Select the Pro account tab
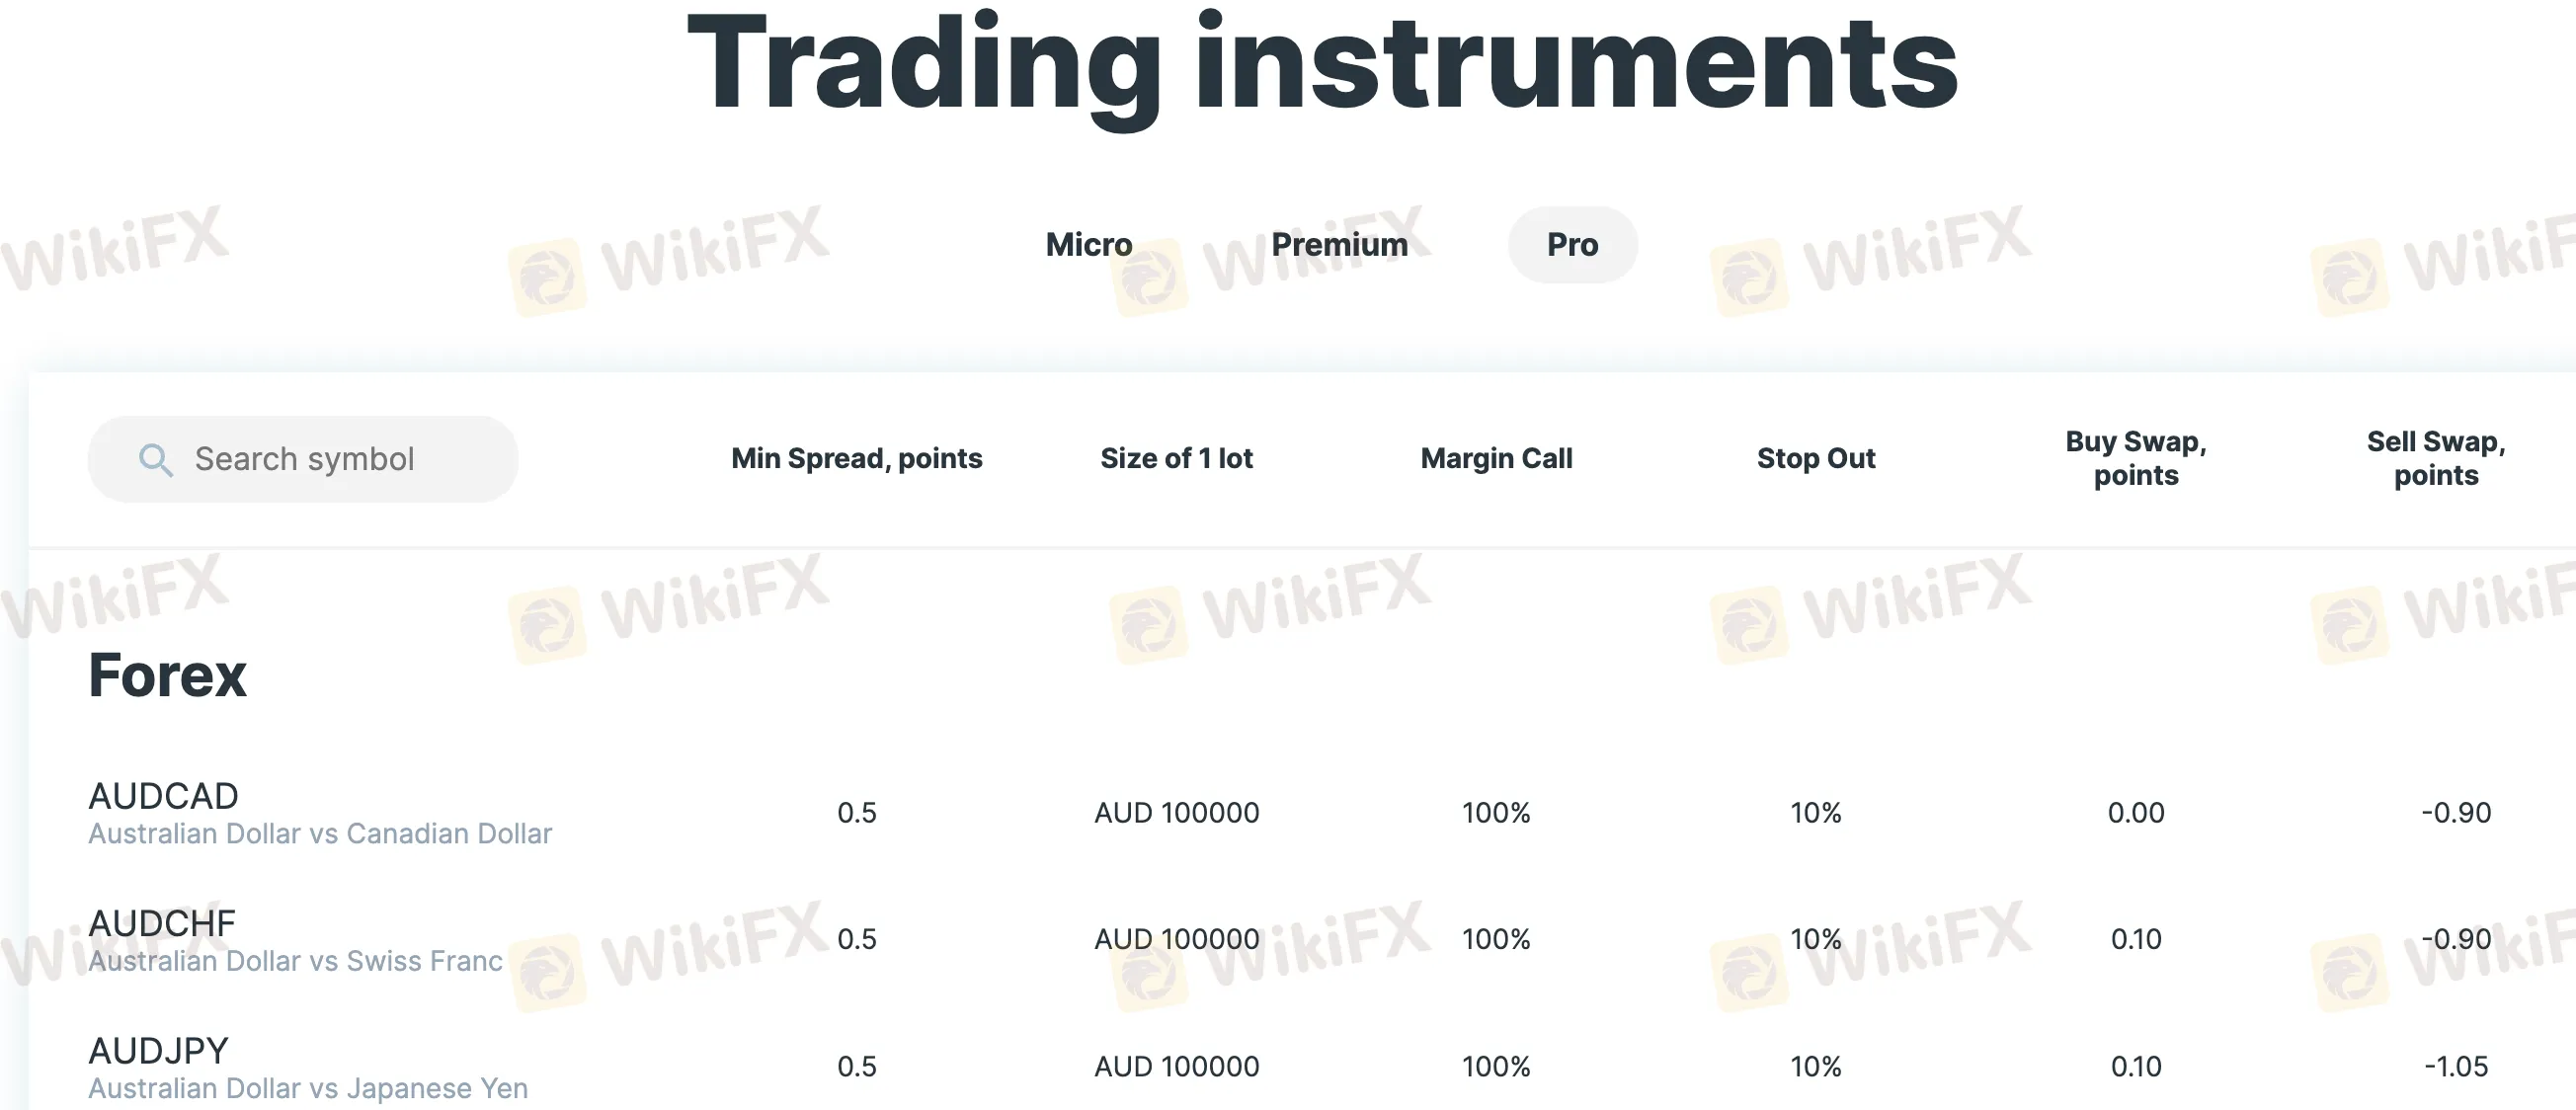Screen dimensions: 2576x1110 tap(1572, 245)
